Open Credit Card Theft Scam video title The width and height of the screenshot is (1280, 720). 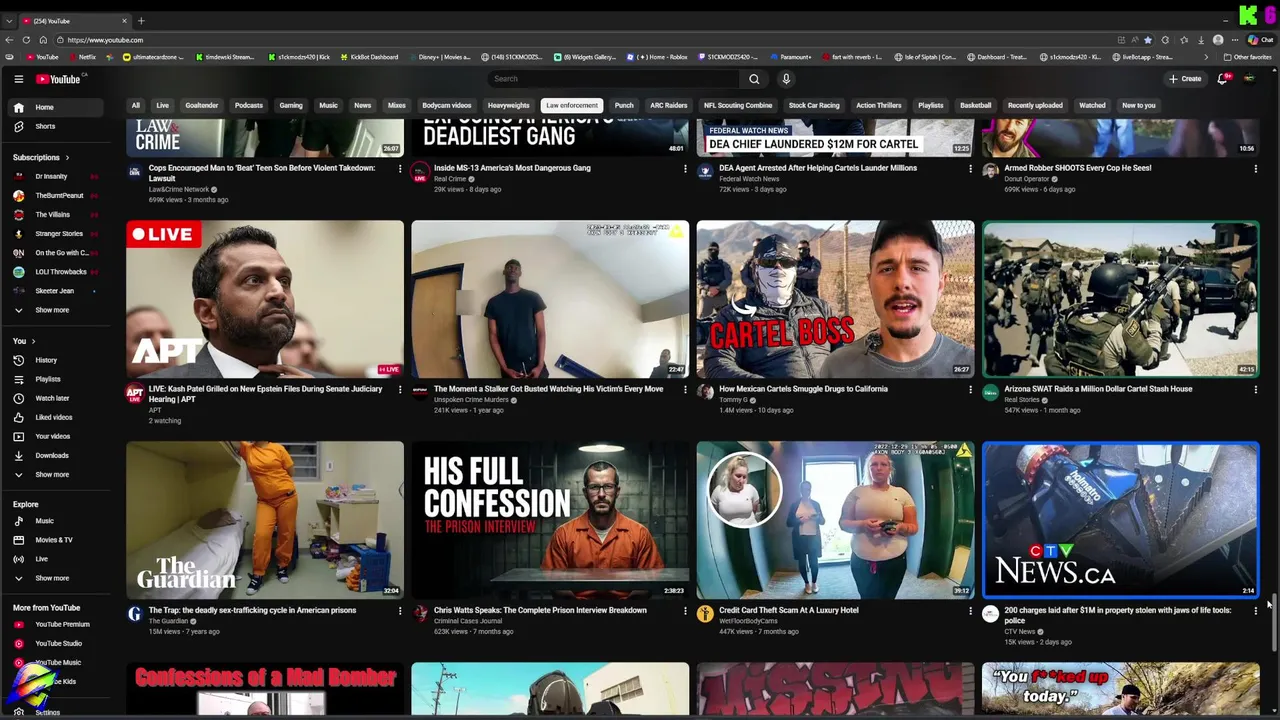(788, 610)
